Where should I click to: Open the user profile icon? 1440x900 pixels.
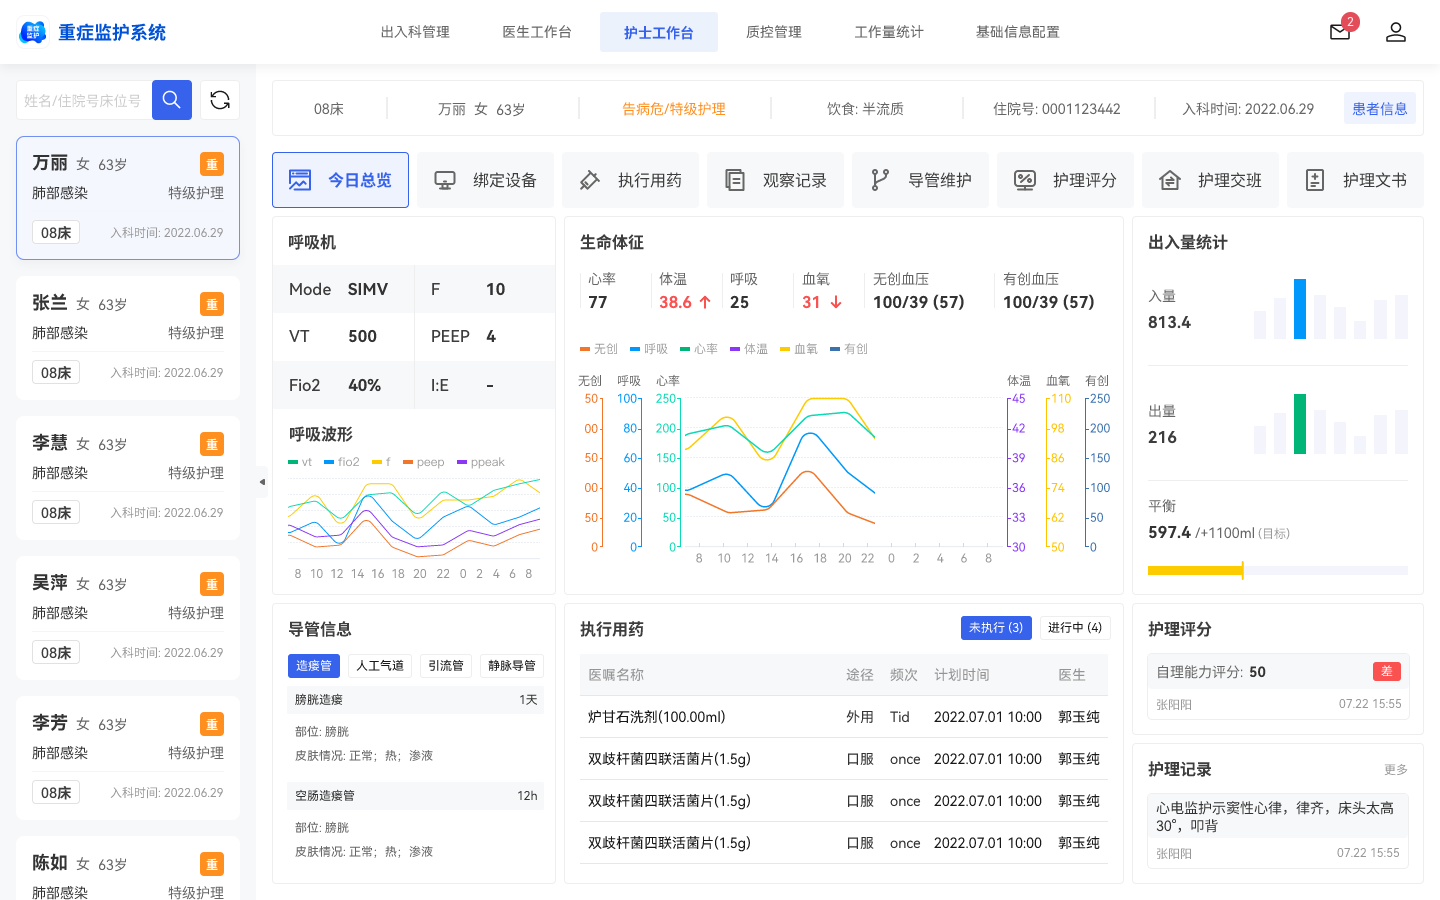(1396, 32)
